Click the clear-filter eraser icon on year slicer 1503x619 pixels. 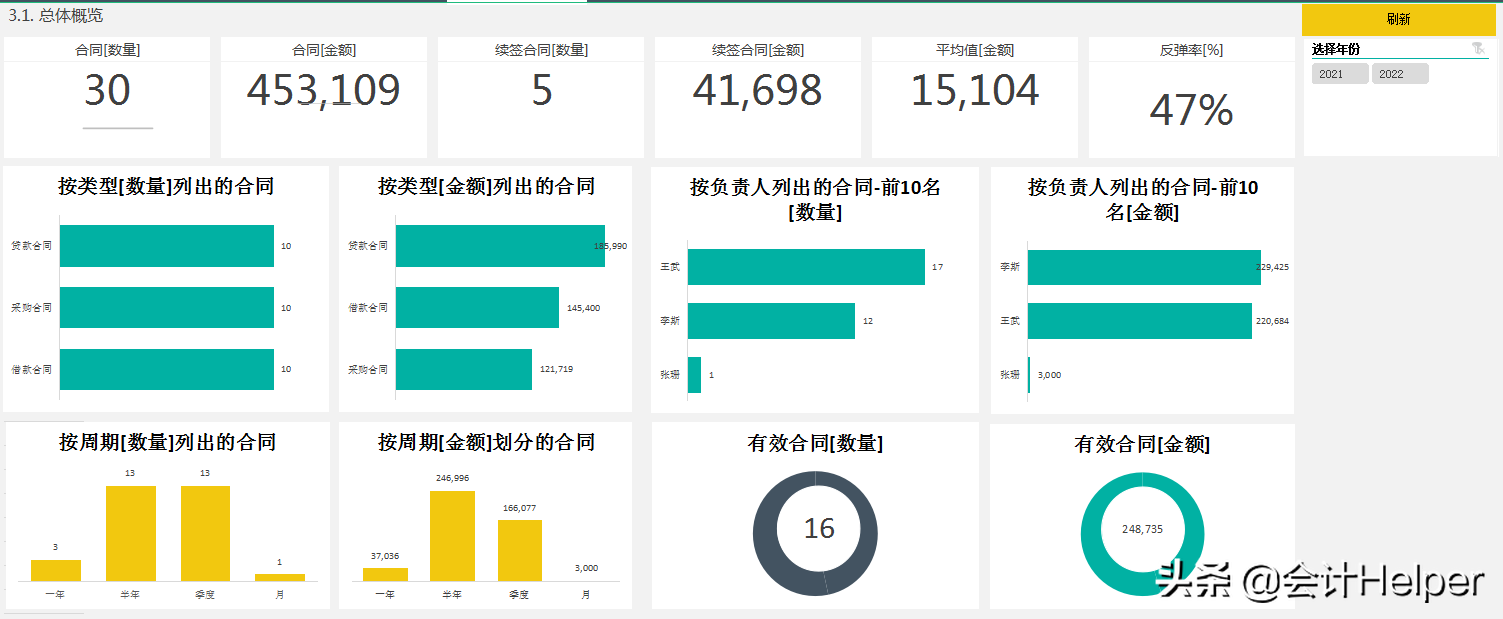tap(1479, 48)
